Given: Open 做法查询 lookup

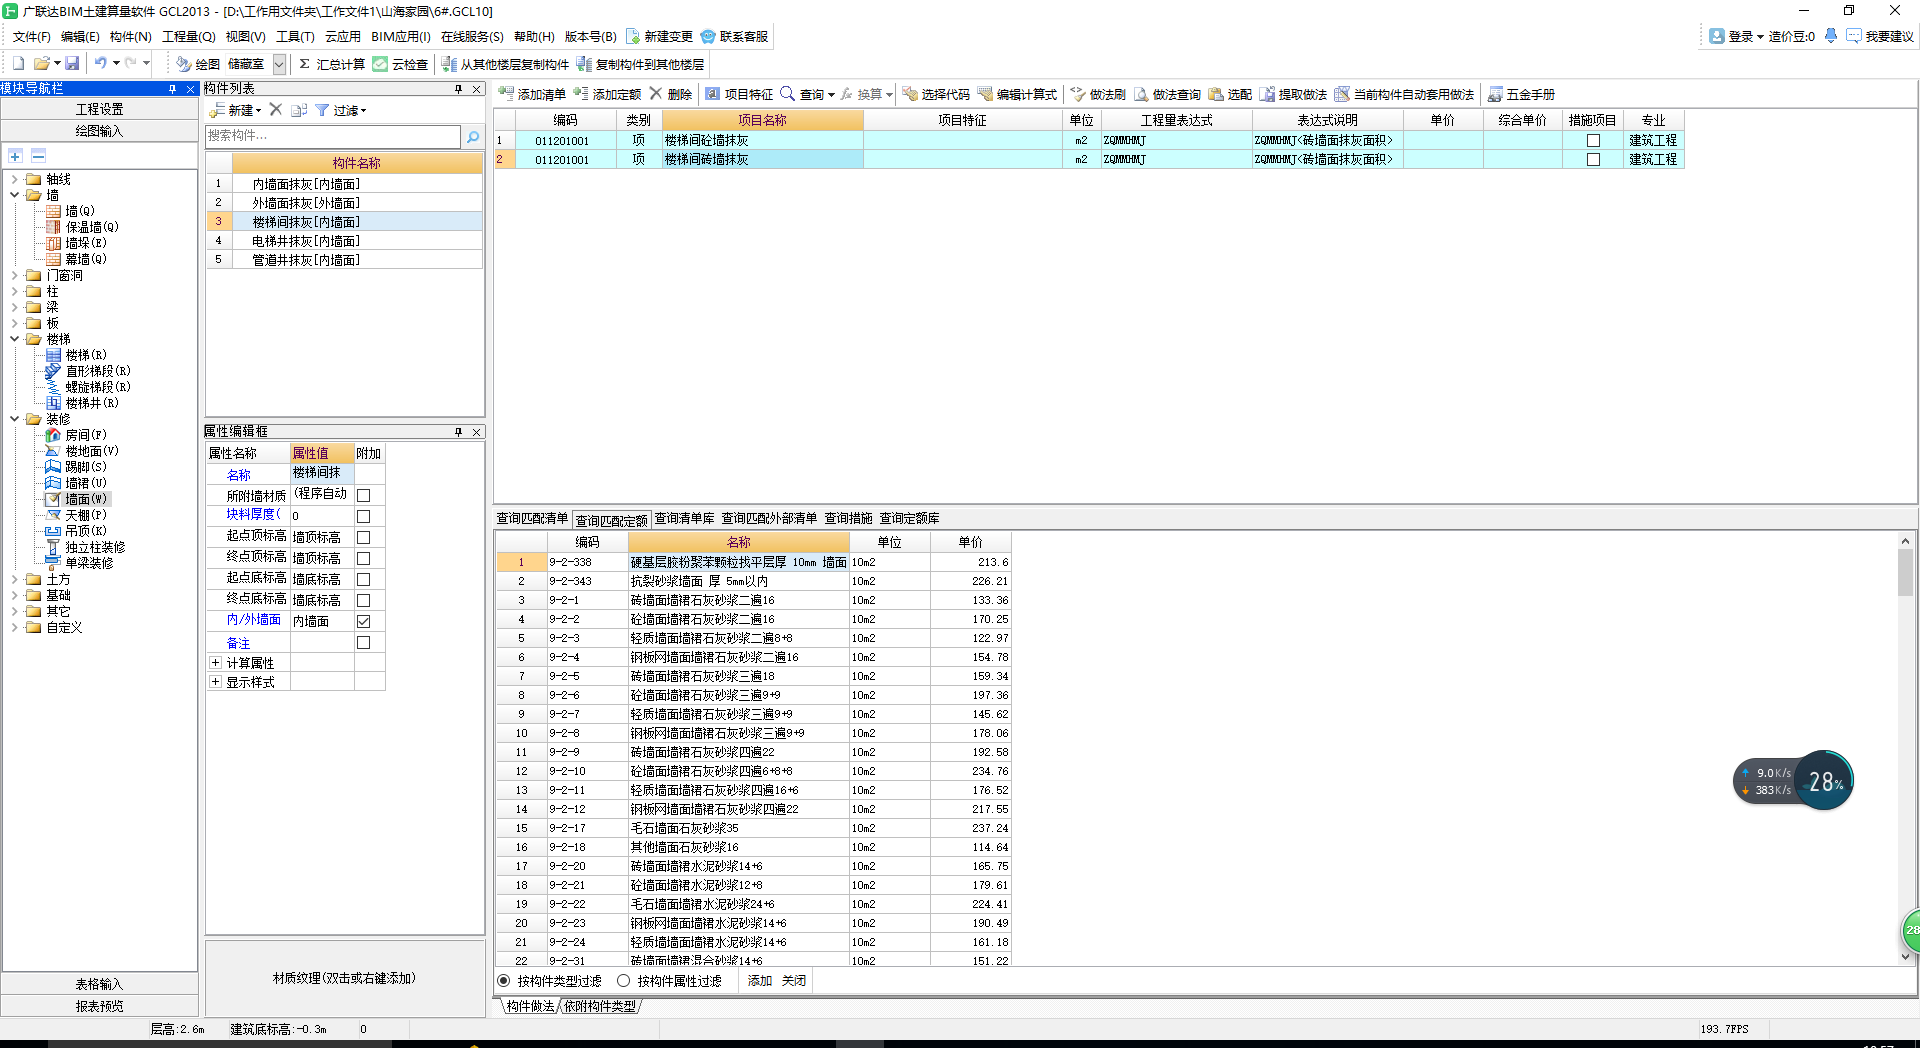Looking at the screenshot, I should (1167, 94).
